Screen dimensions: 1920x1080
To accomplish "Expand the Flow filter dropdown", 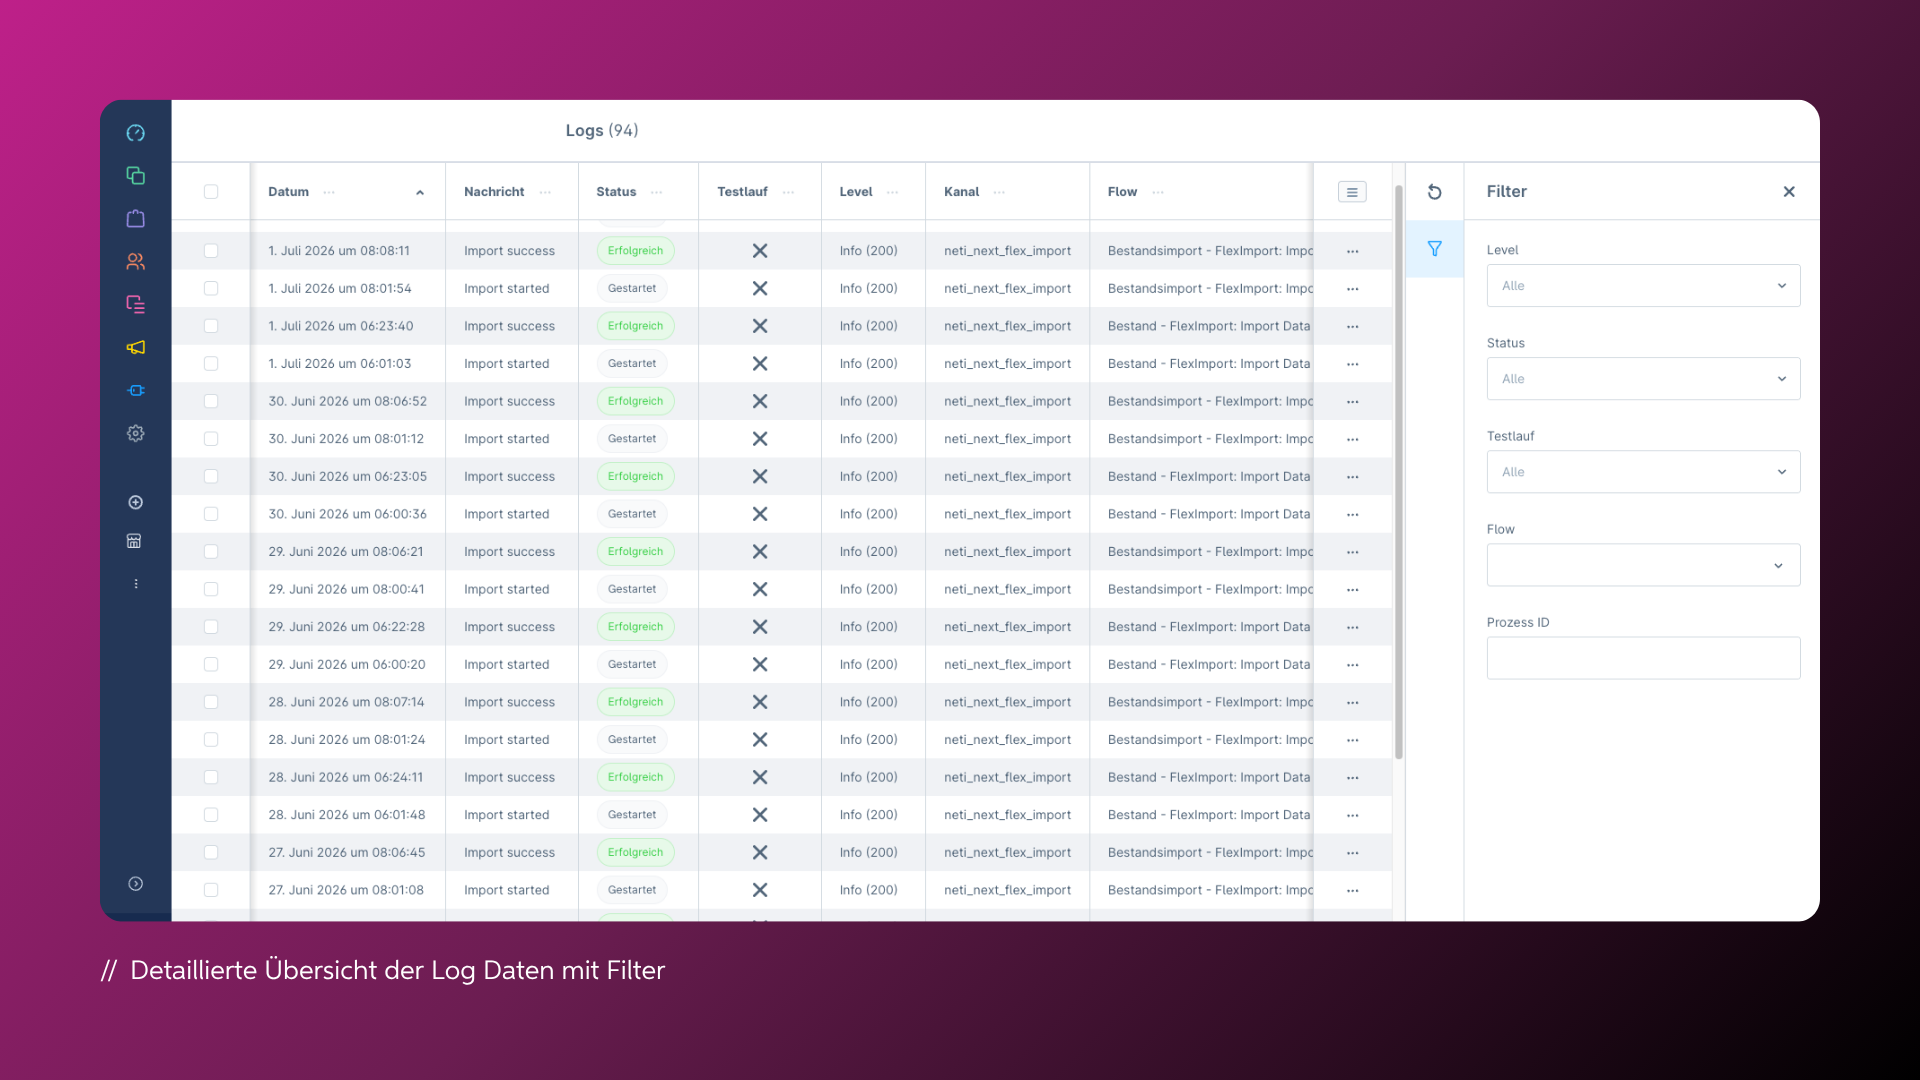I will pos(1643,565).
